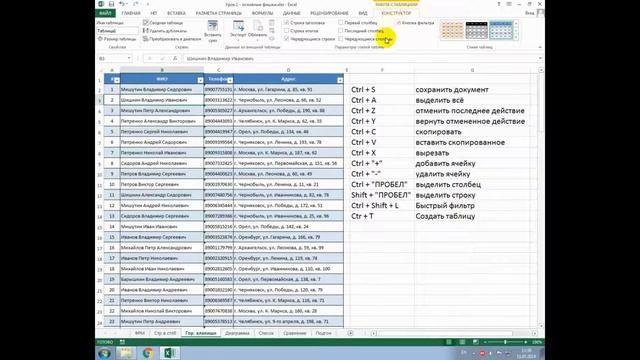Click Convert to Range (Преобразовать в диапазон)

point(171,39)
